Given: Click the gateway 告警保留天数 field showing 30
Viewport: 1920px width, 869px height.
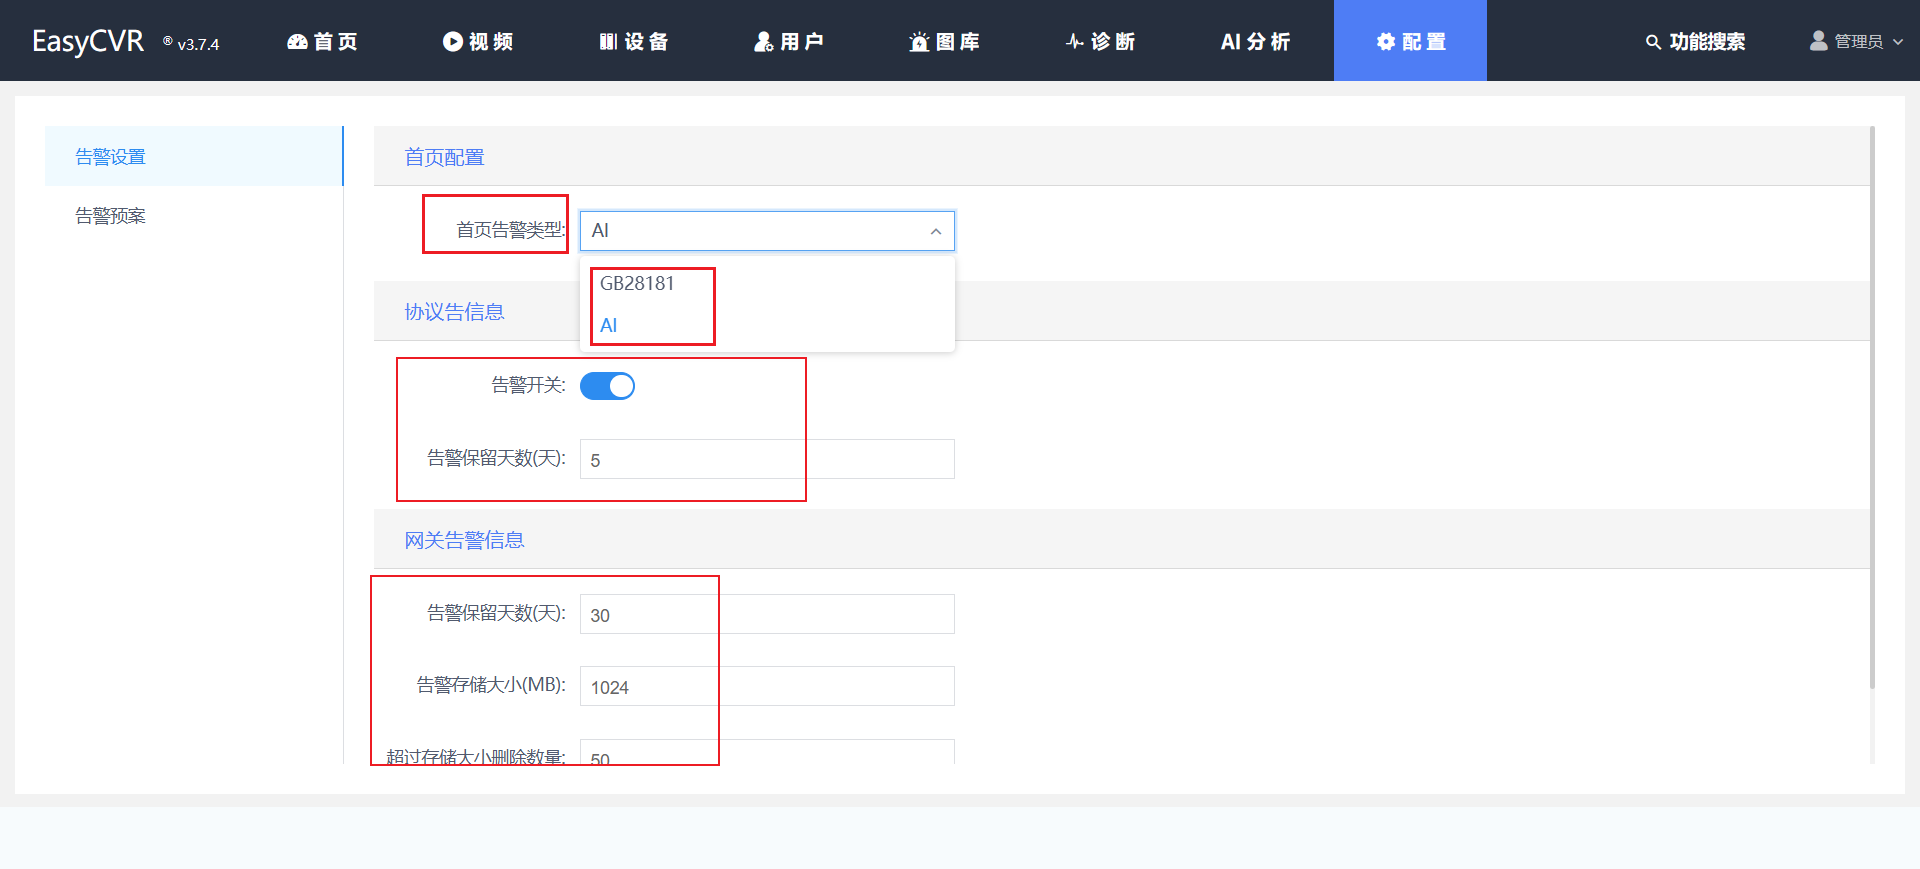Looking at the screenshot, I should tap(767, 615).
